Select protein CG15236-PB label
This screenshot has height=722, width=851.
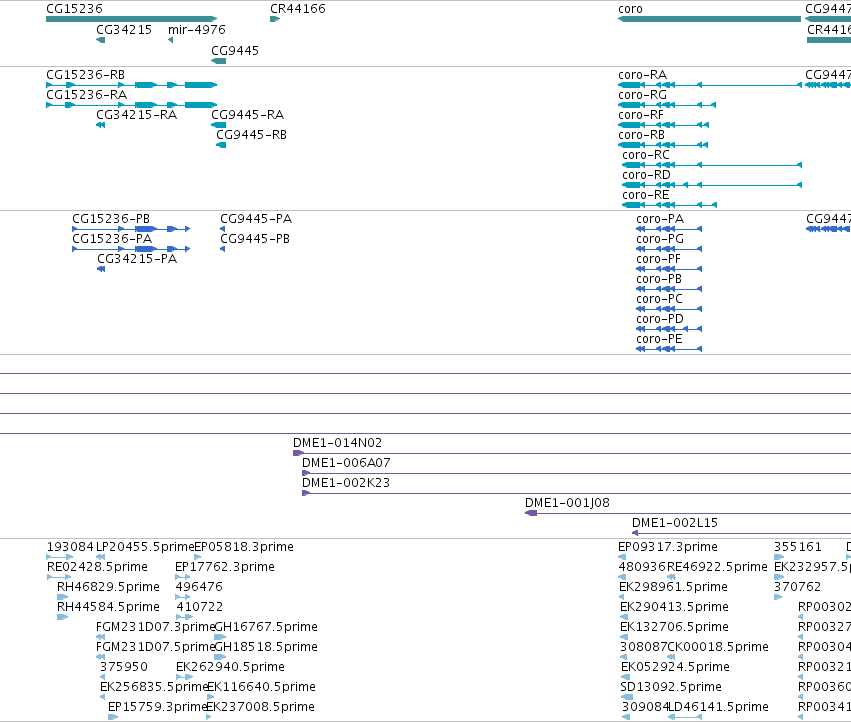111,219
